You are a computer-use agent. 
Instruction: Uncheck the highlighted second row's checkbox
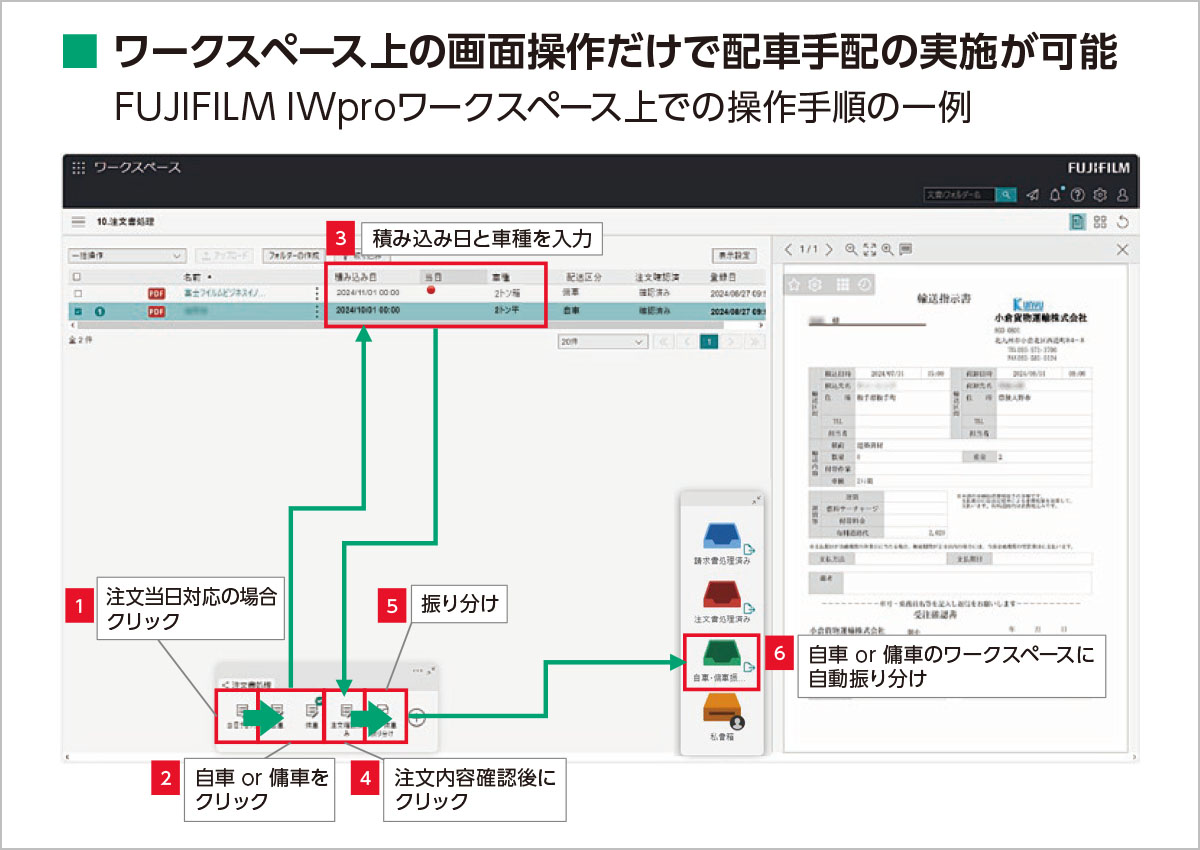pos(78,310)
